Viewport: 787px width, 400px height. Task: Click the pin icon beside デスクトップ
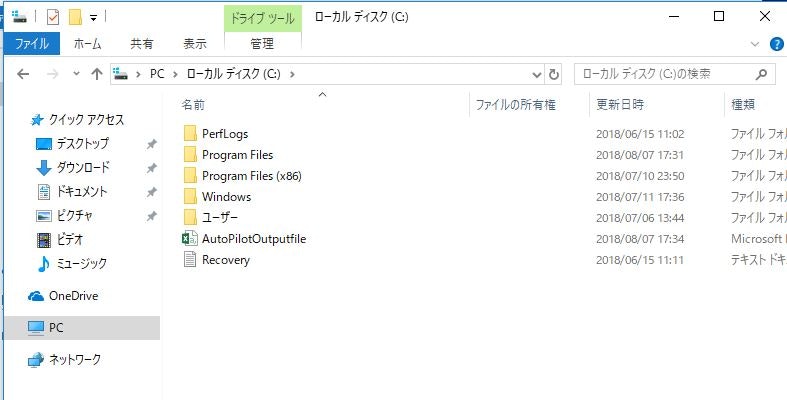pyautogui.click(x=151, y=144)
